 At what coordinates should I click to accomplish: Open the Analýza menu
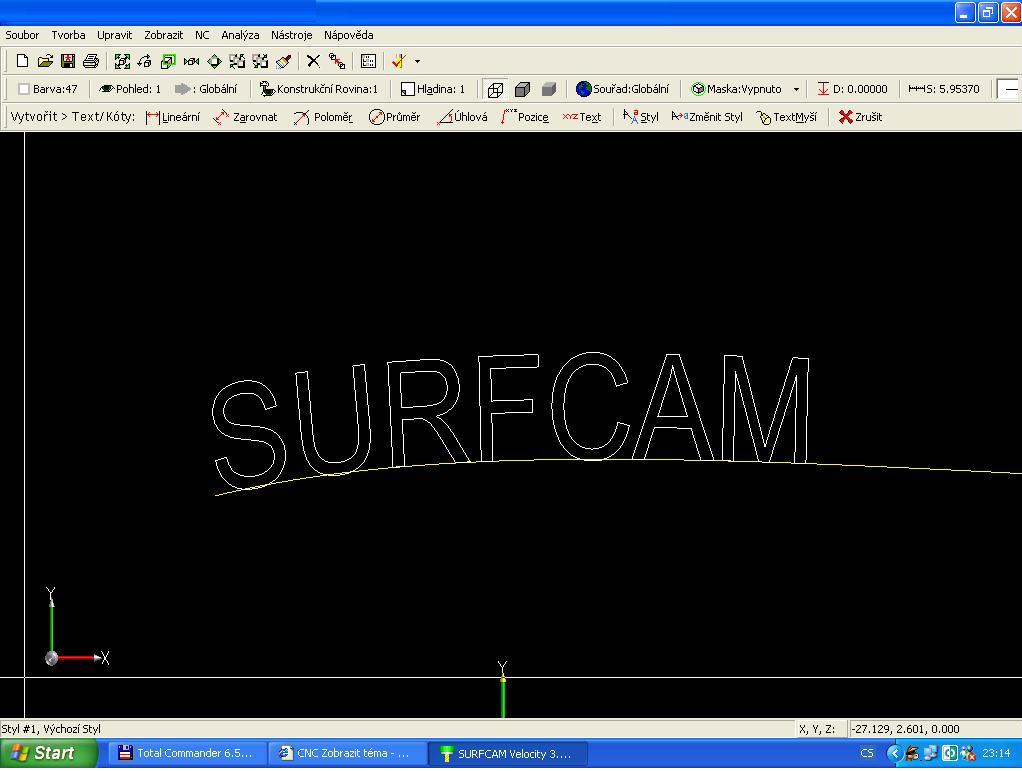click(x=240, y=35)
